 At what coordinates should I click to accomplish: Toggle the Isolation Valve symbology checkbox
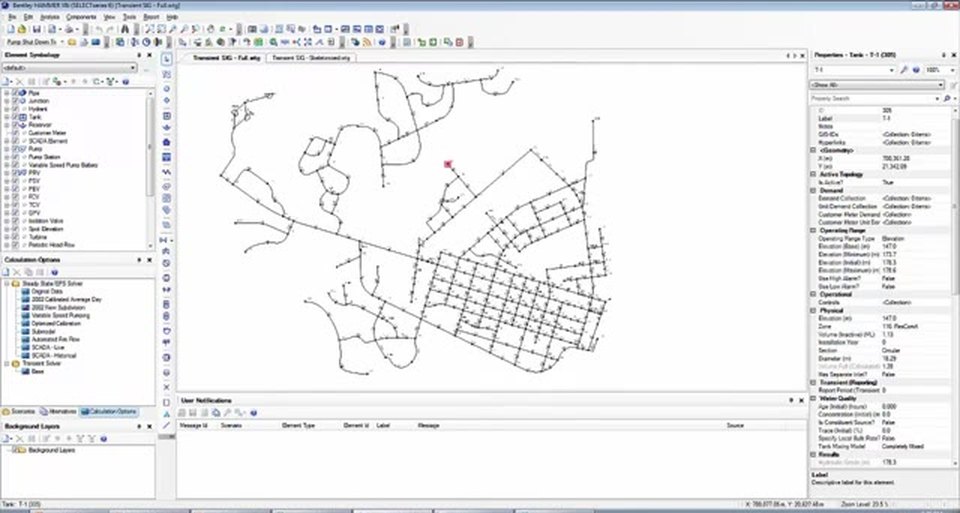(x=15, y=221)
